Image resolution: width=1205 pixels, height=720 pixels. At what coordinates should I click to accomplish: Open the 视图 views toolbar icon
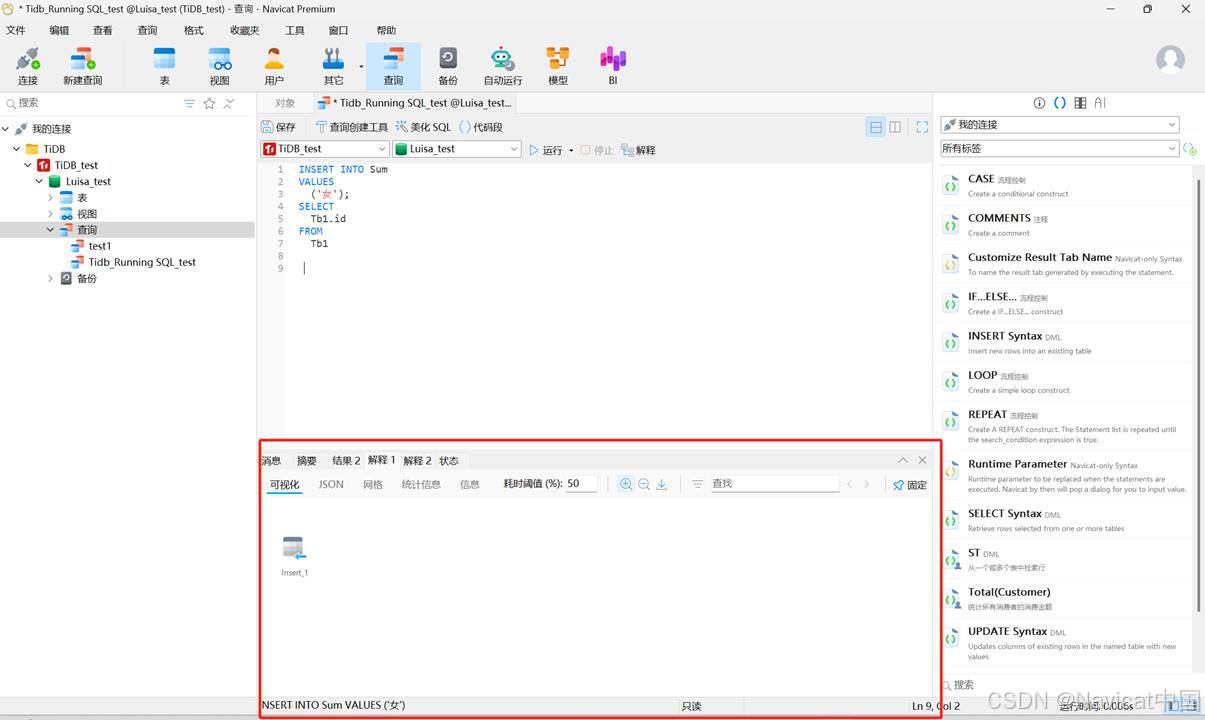point(220,66)
